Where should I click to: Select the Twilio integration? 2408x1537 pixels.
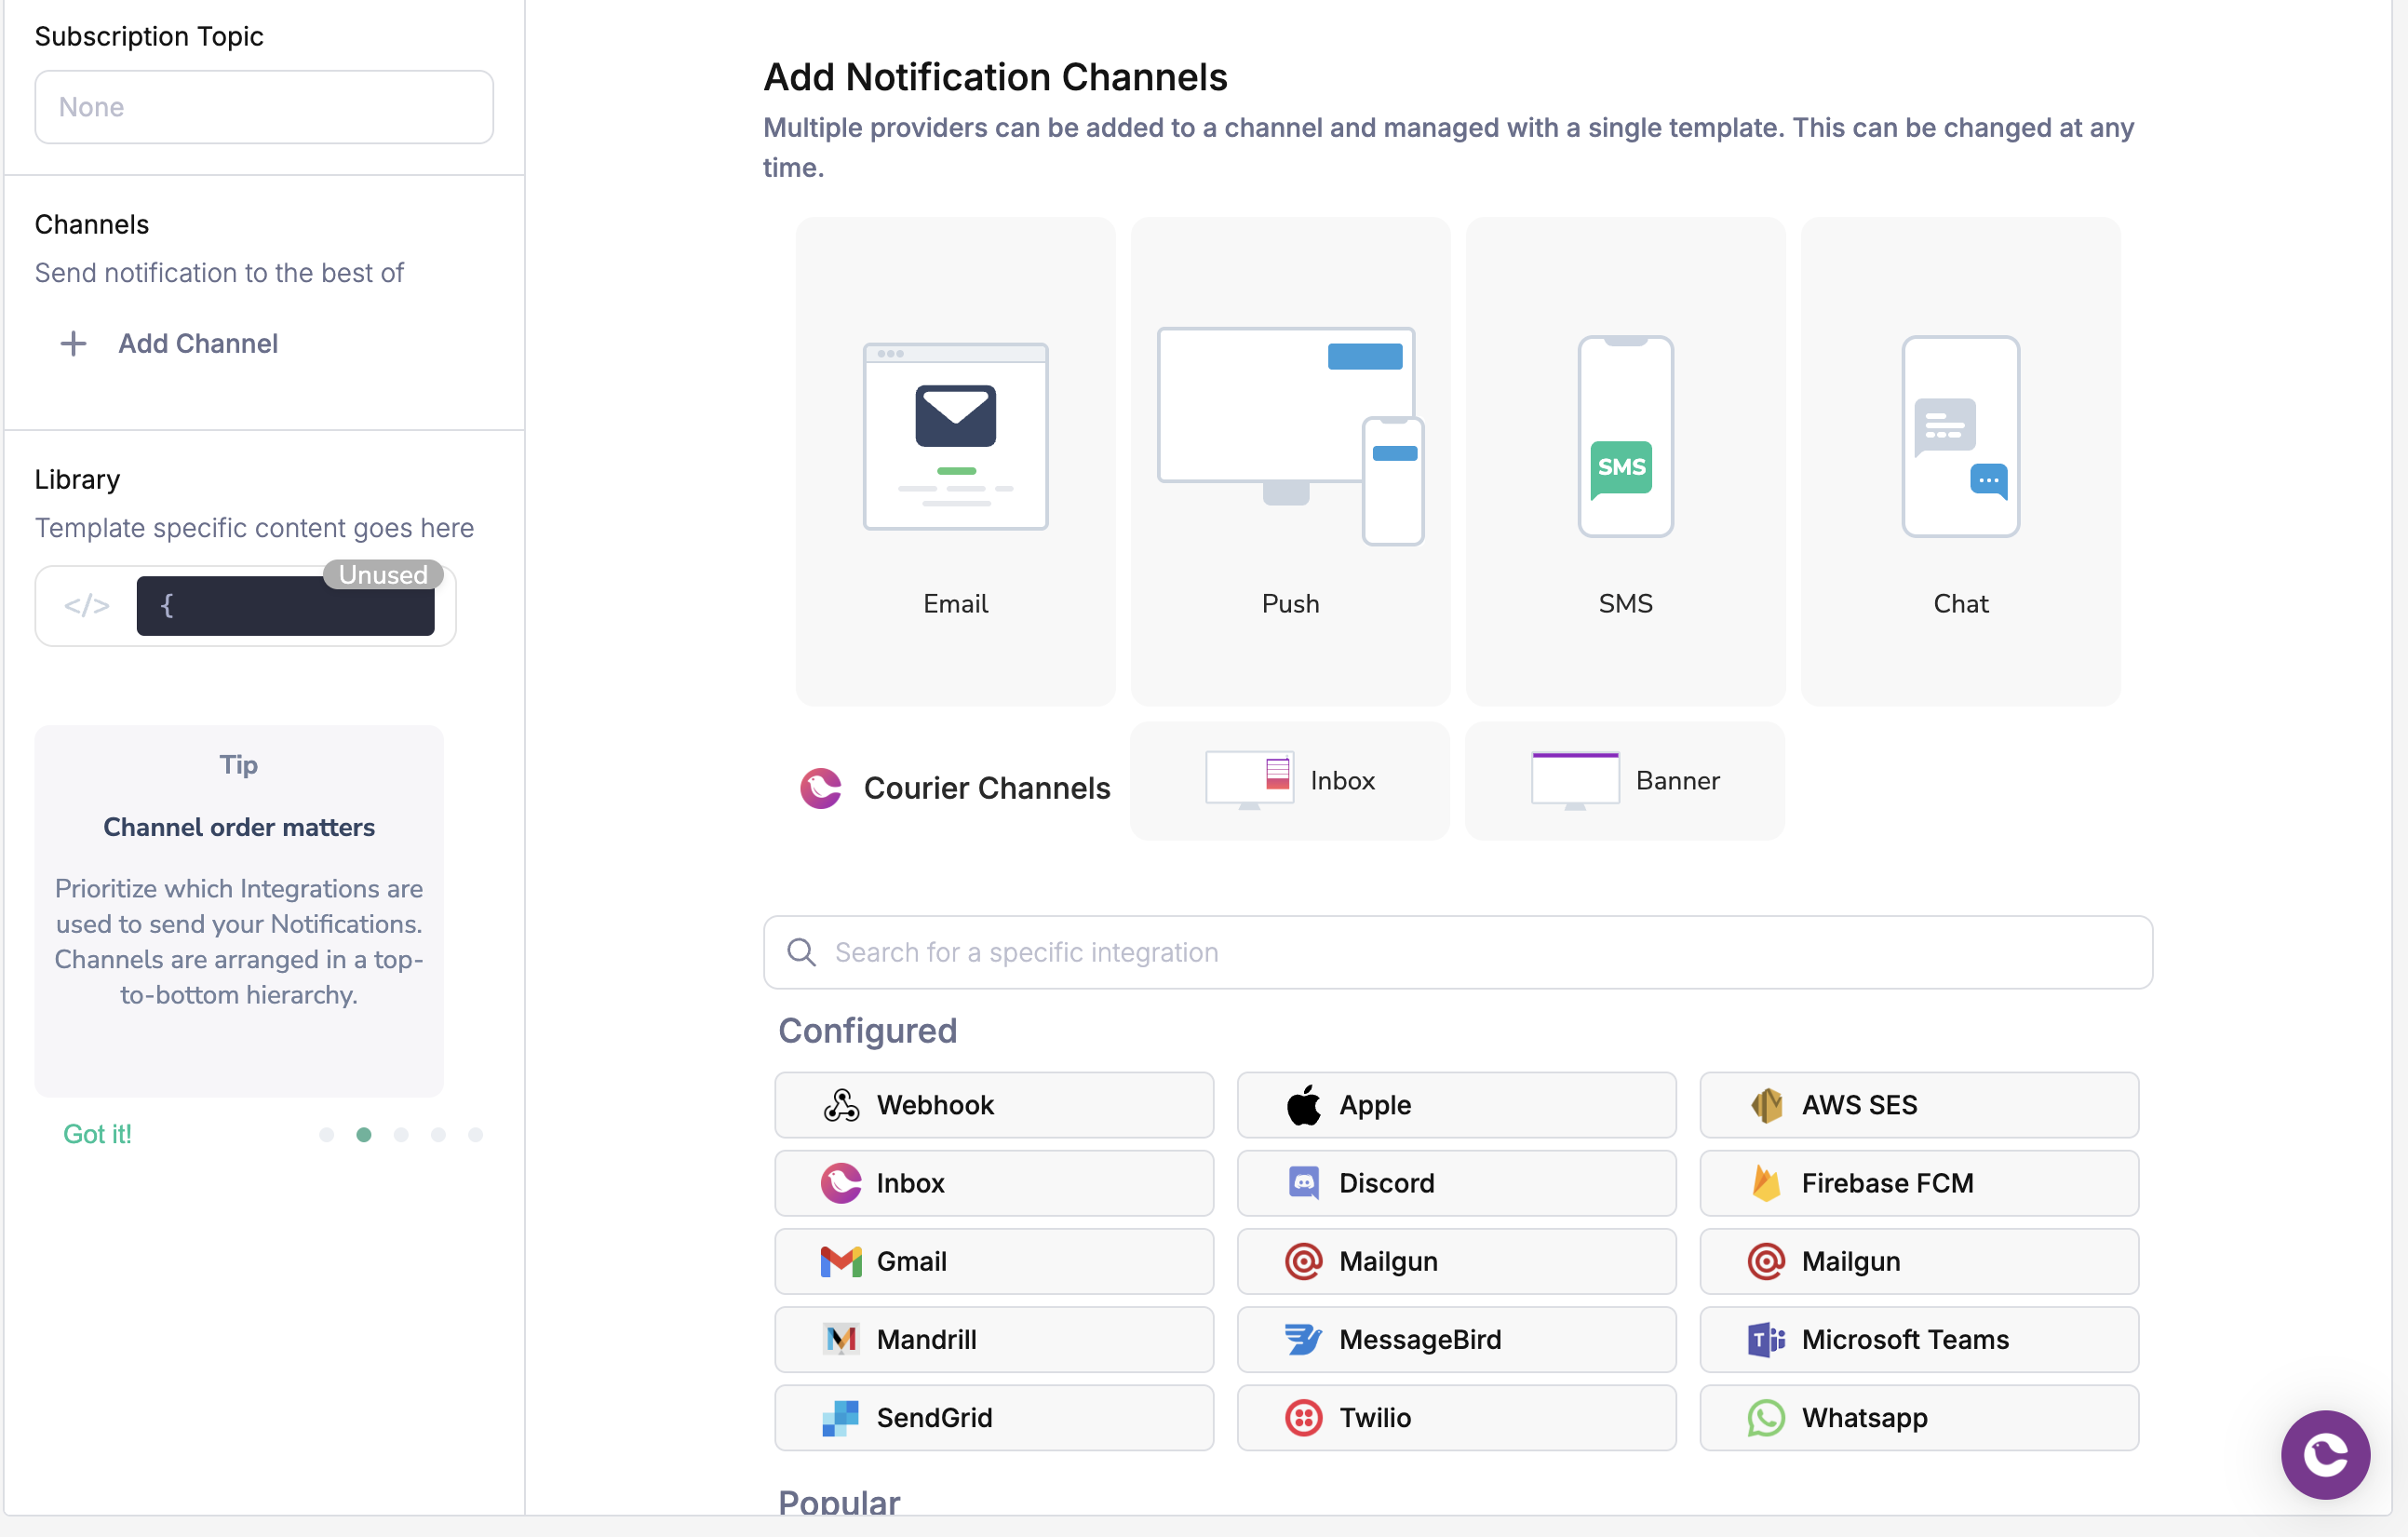coord(1455,1417)
